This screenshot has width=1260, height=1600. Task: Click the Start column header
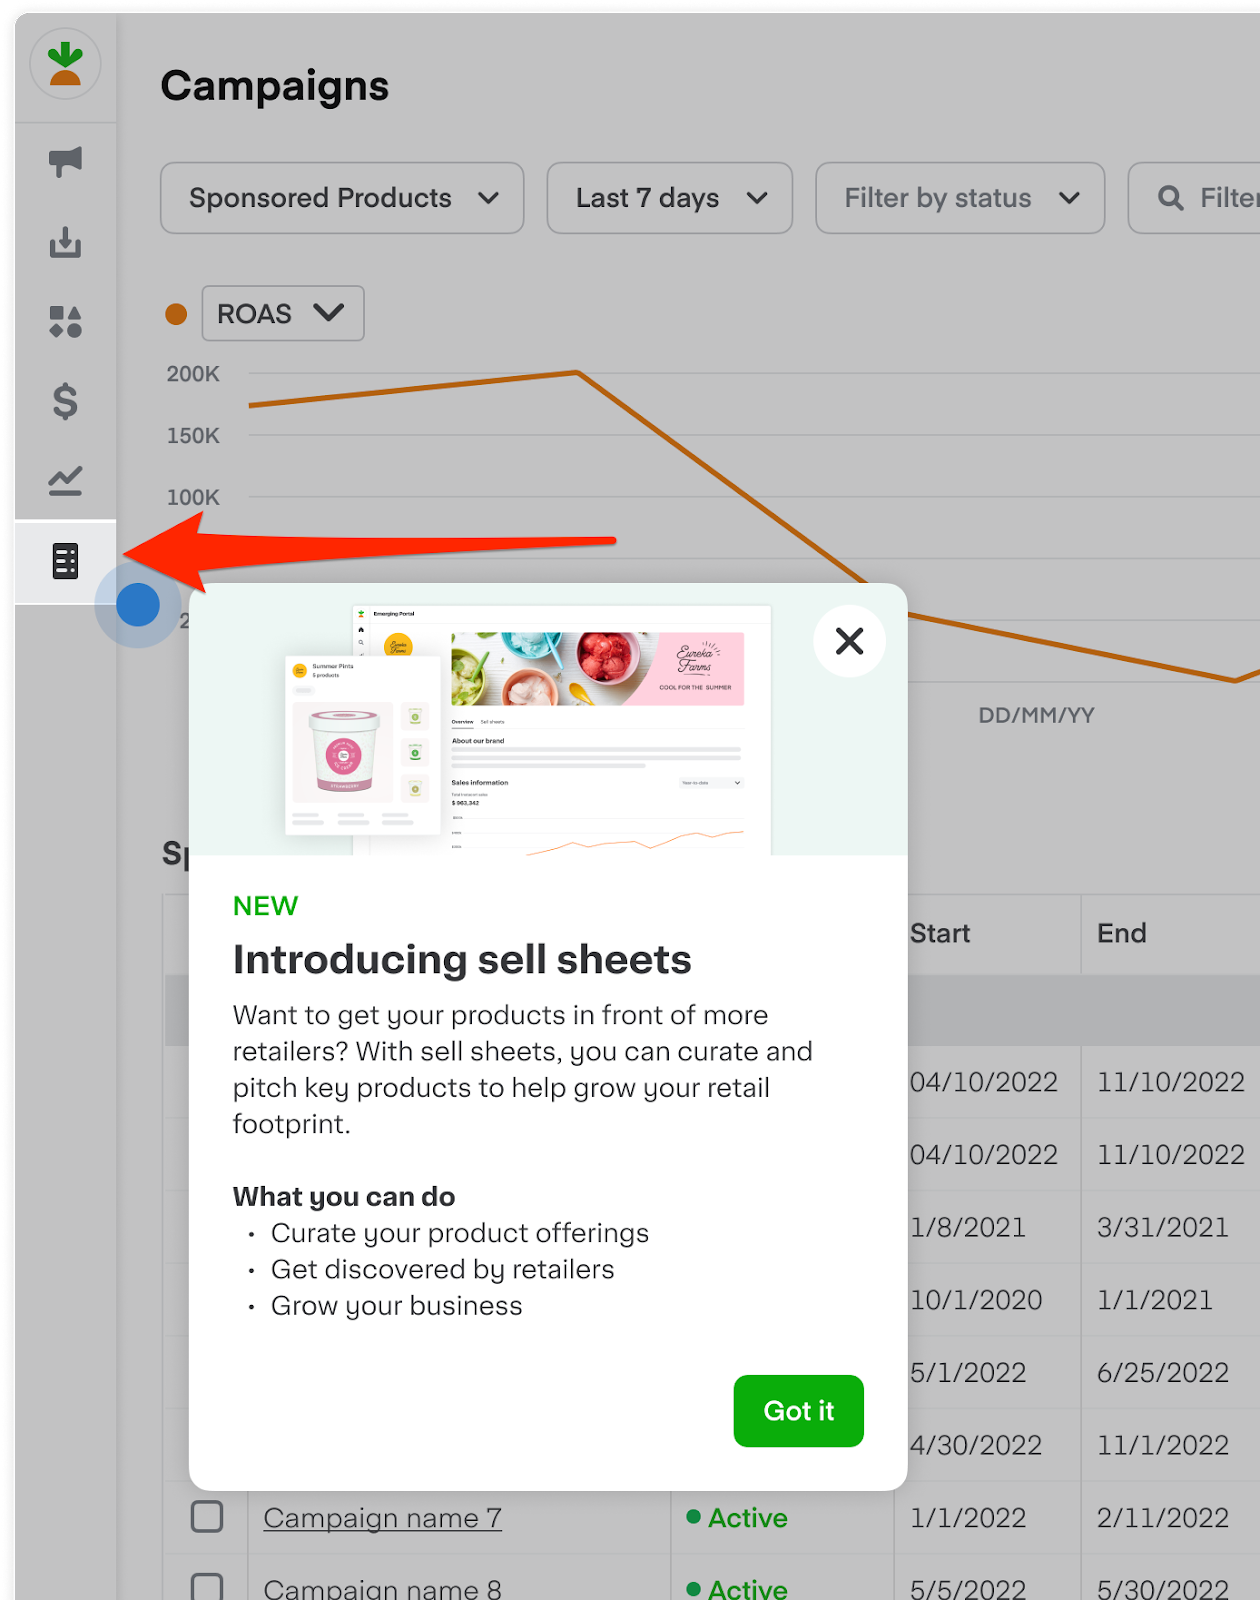(940, 933)
